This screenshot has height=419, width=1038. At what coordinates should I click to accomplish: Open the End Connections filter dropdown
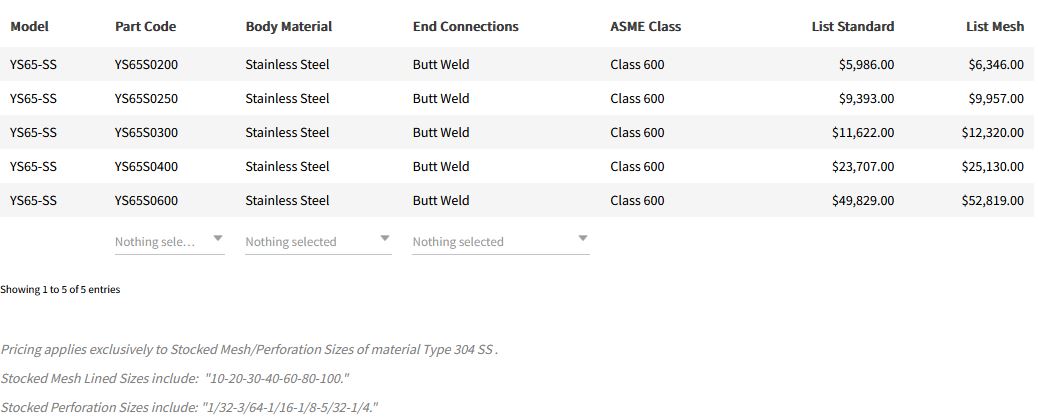pyautogui.click(x=500, y=241)
